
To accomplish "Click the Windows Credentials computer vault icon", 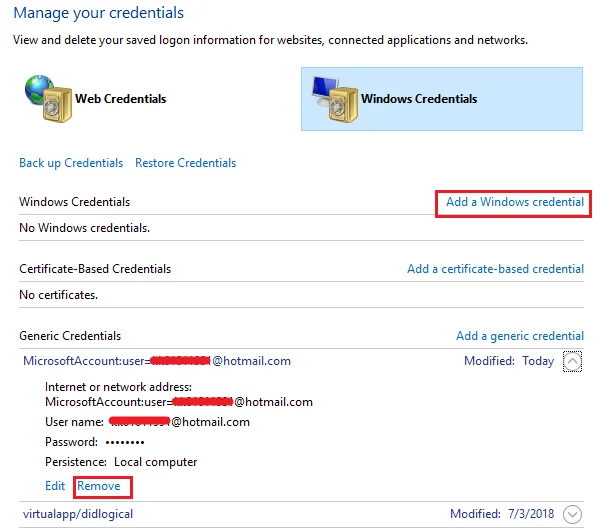I will click(x=335, y=99).
